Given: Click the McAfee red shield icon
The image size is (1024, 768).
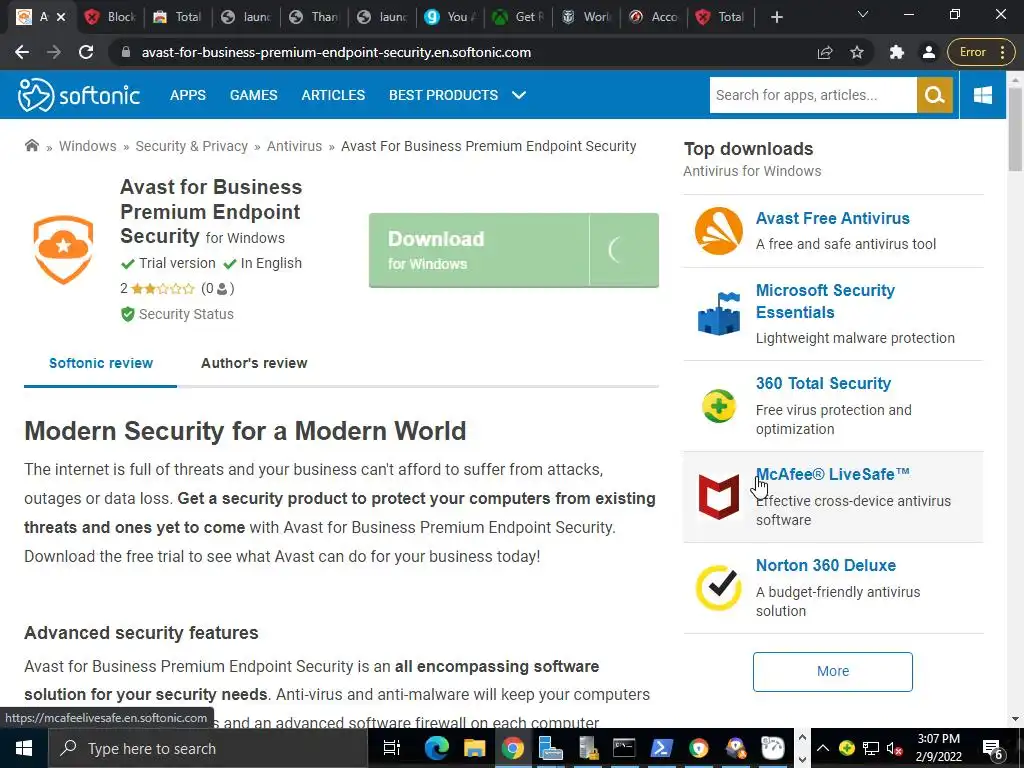Looking at the screenshot, I should click(718, 497).
